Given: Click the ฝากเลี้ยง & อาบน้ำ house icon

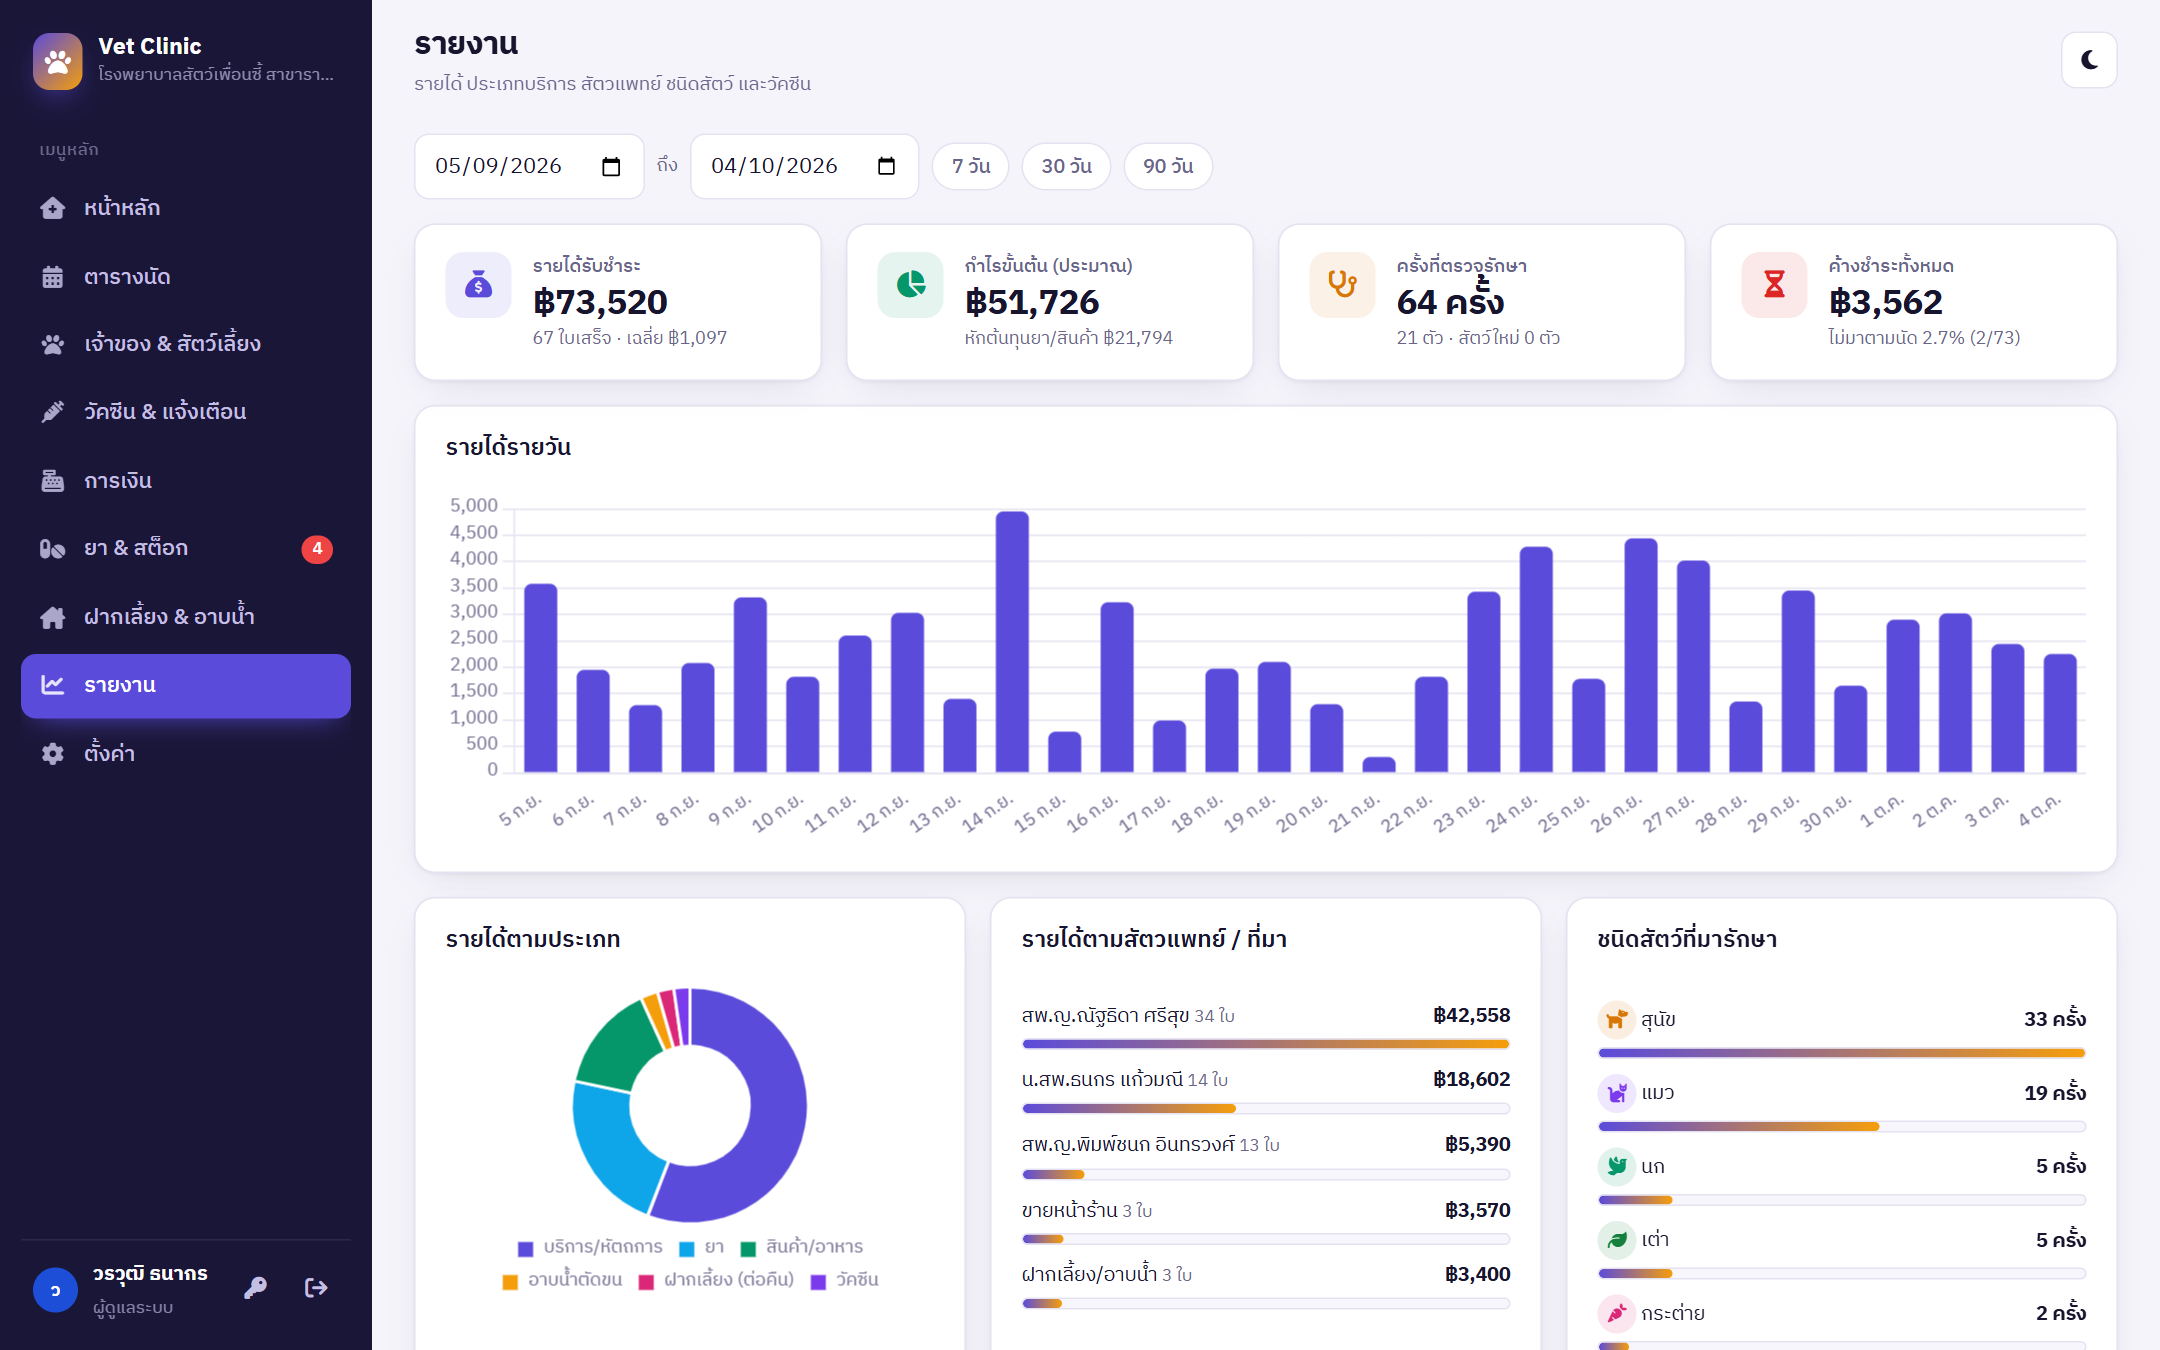Looking at the screenshot, I should pos(53,617).
